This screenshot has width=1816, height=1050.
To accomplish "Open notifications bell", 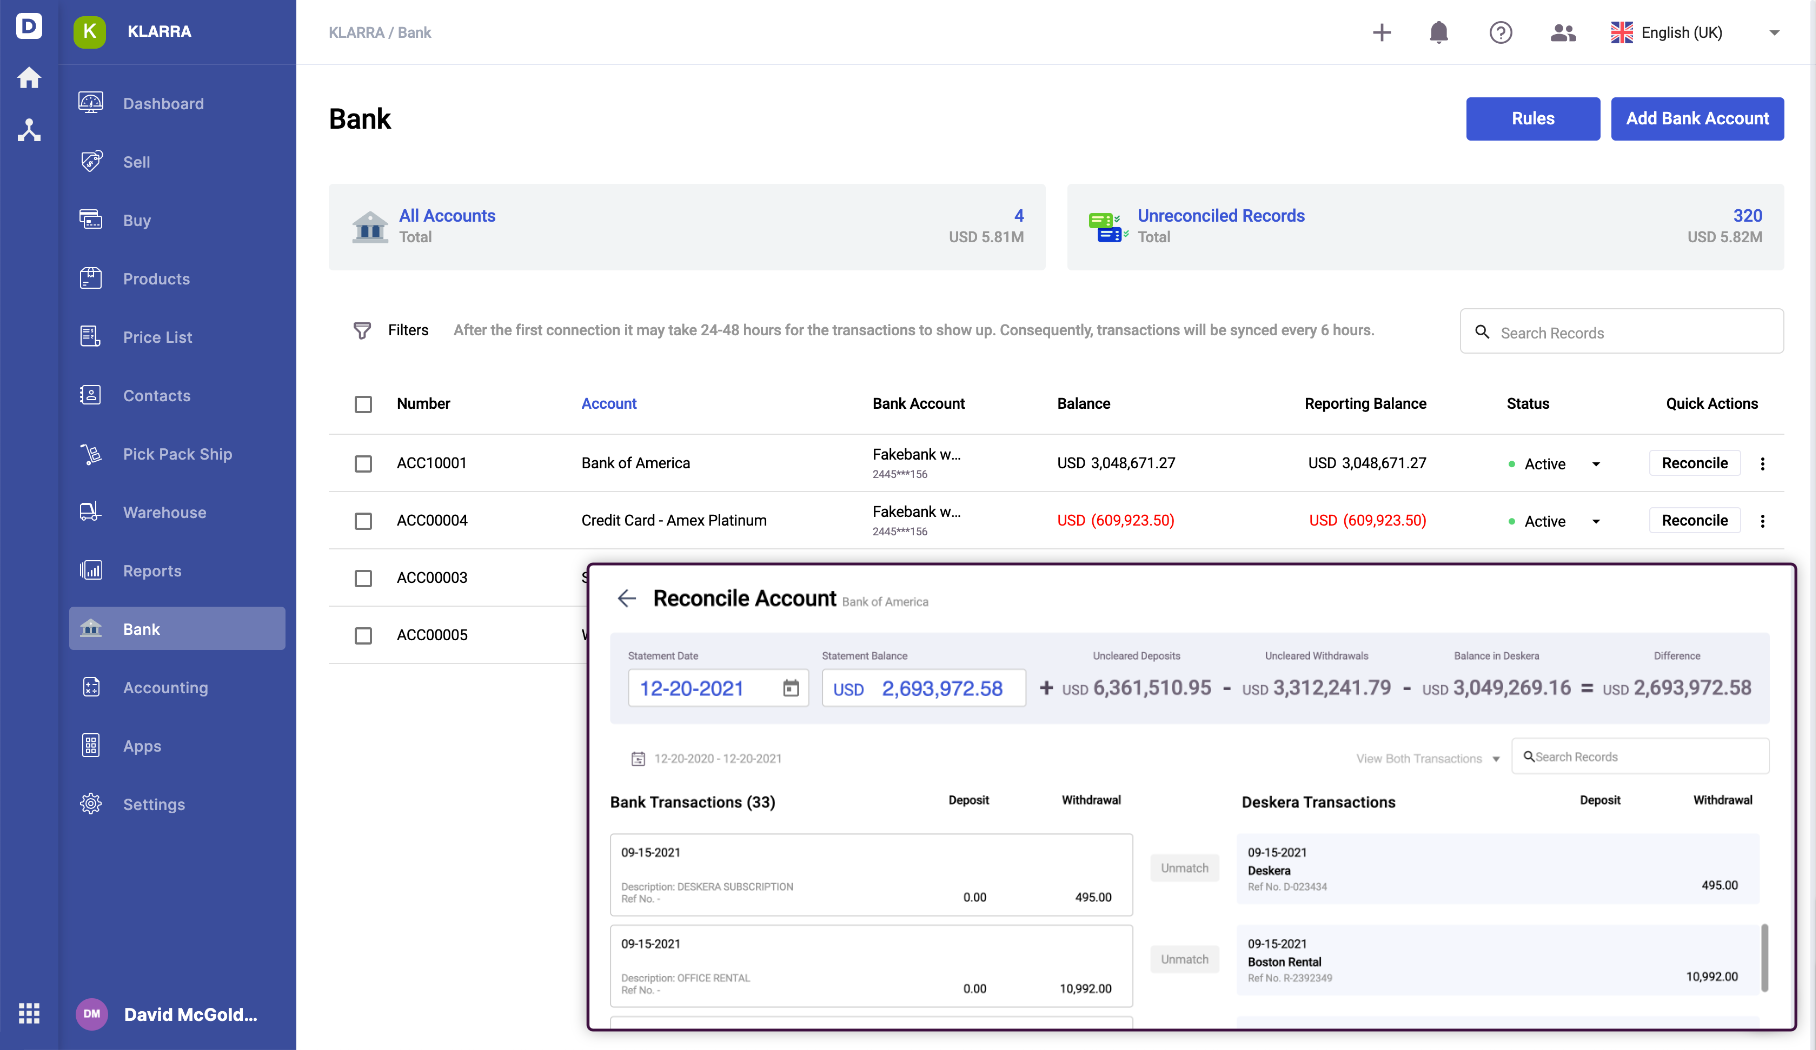I will tap(1439, 32).
